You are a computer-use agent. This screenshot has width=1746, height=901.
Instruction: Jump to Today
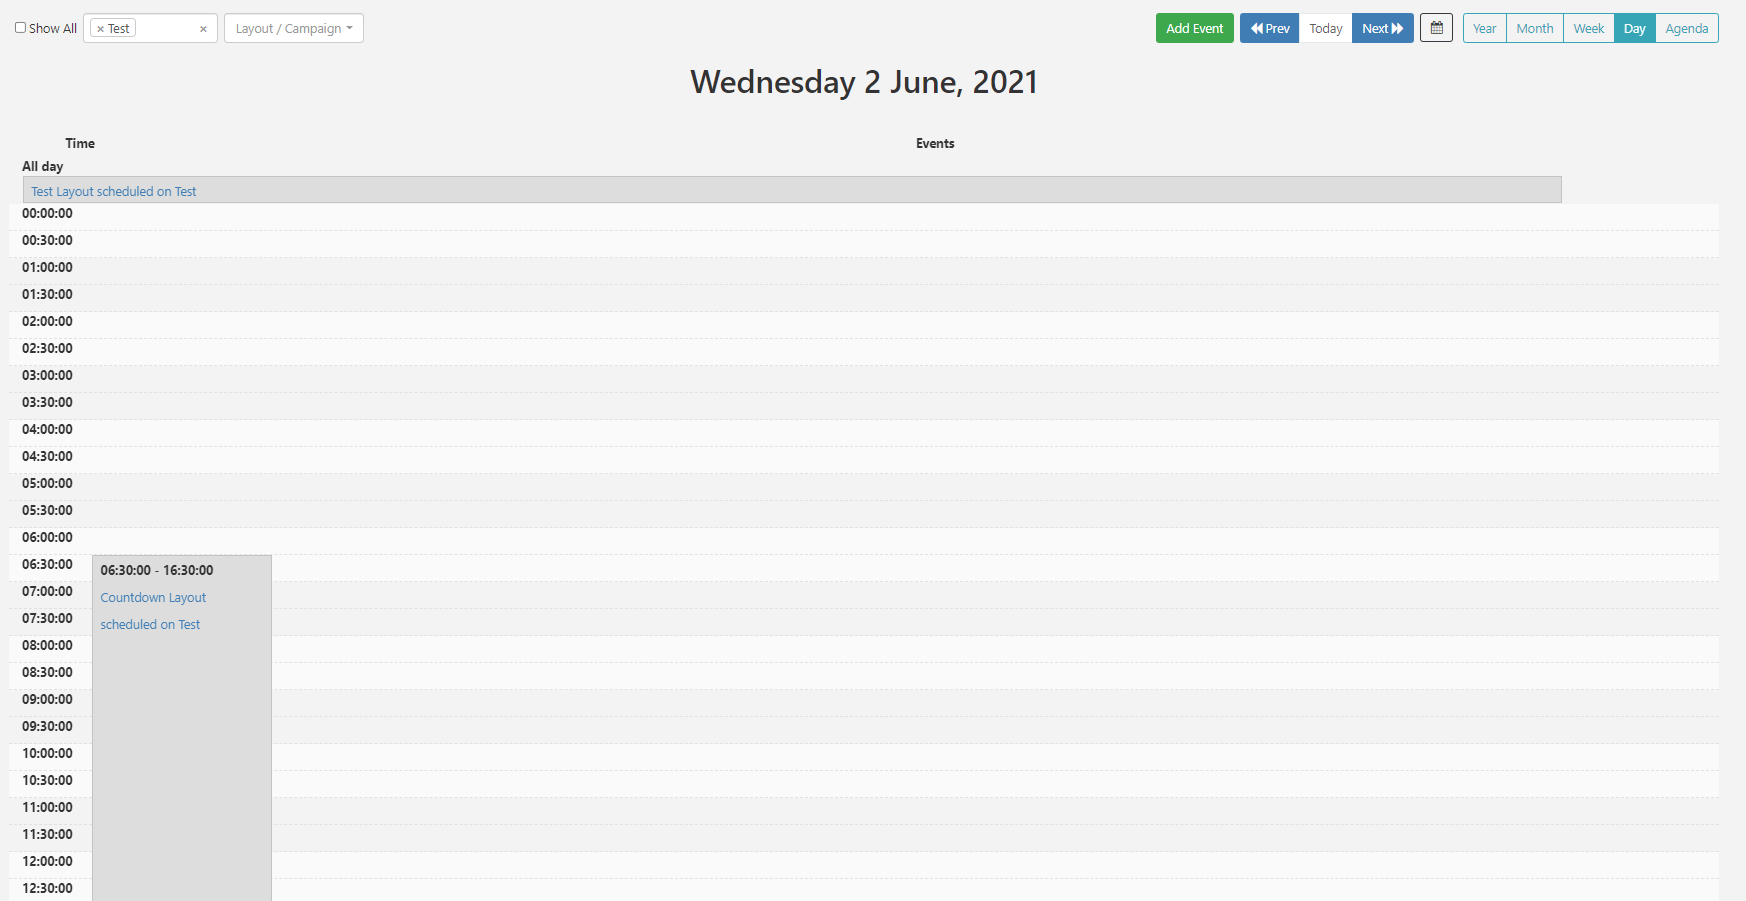(x=1325, y=28)
